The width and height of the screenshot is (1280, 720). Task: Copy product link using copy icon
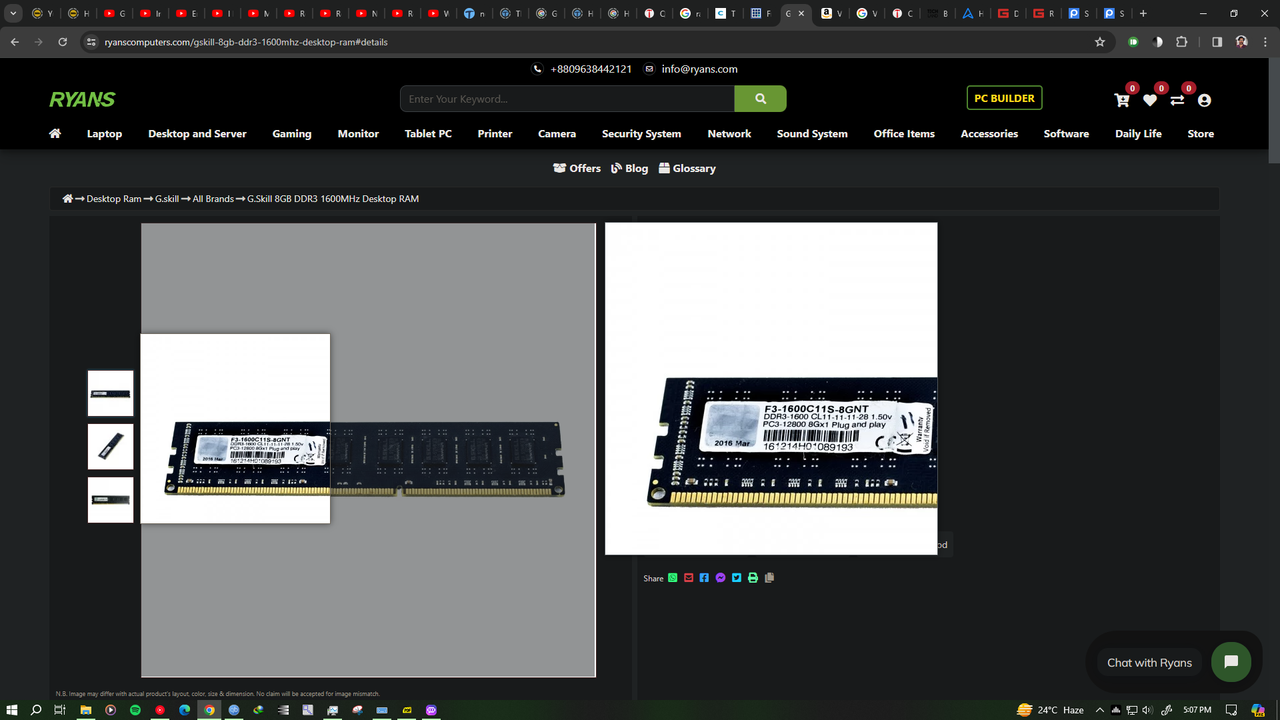coord(769,578)
